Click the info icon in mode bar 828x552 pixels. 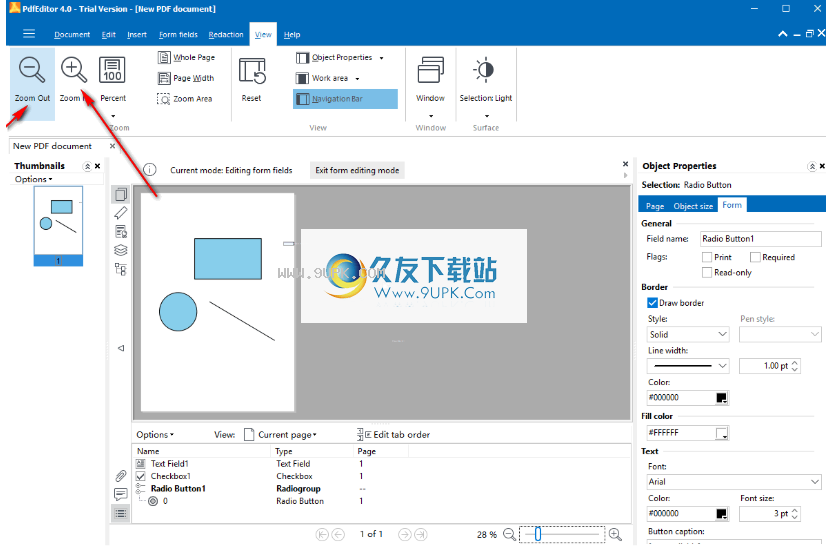(150, 170)
